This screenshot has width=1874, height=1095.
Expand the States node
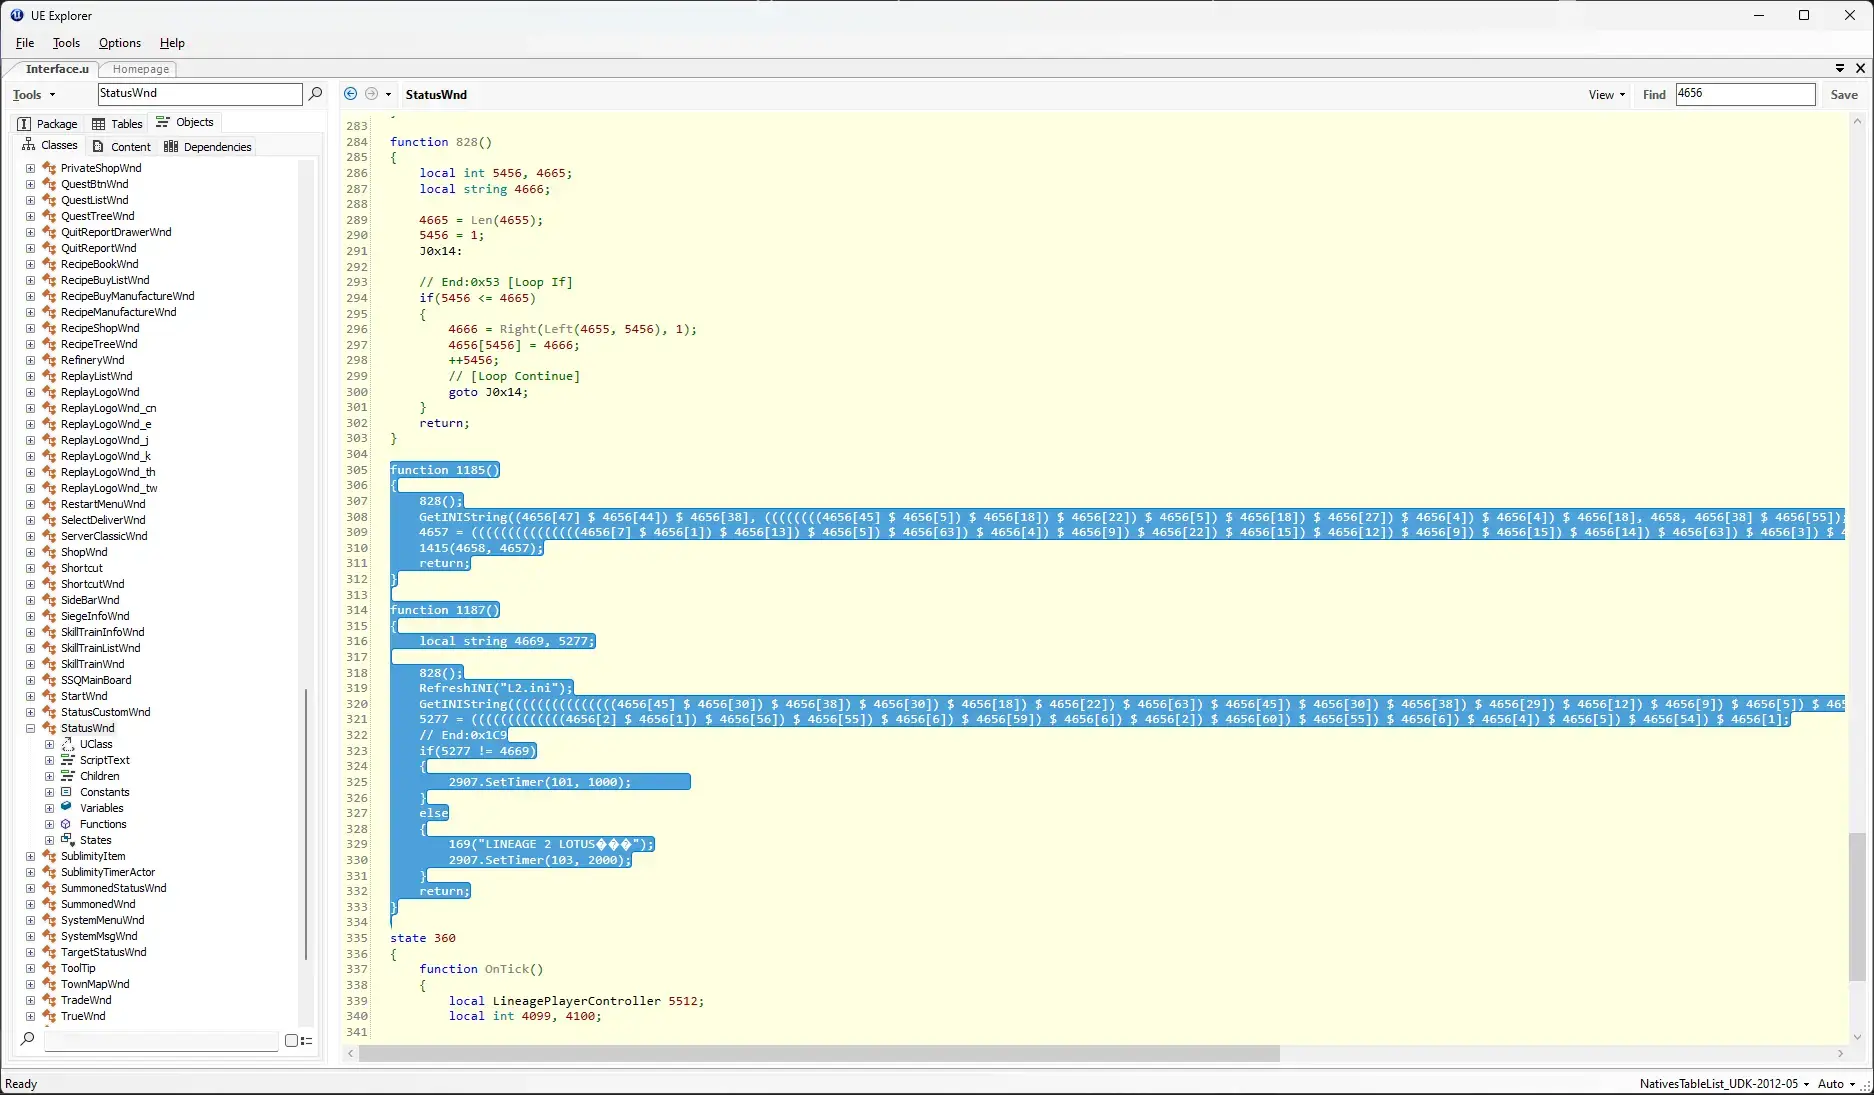[49, 840]
